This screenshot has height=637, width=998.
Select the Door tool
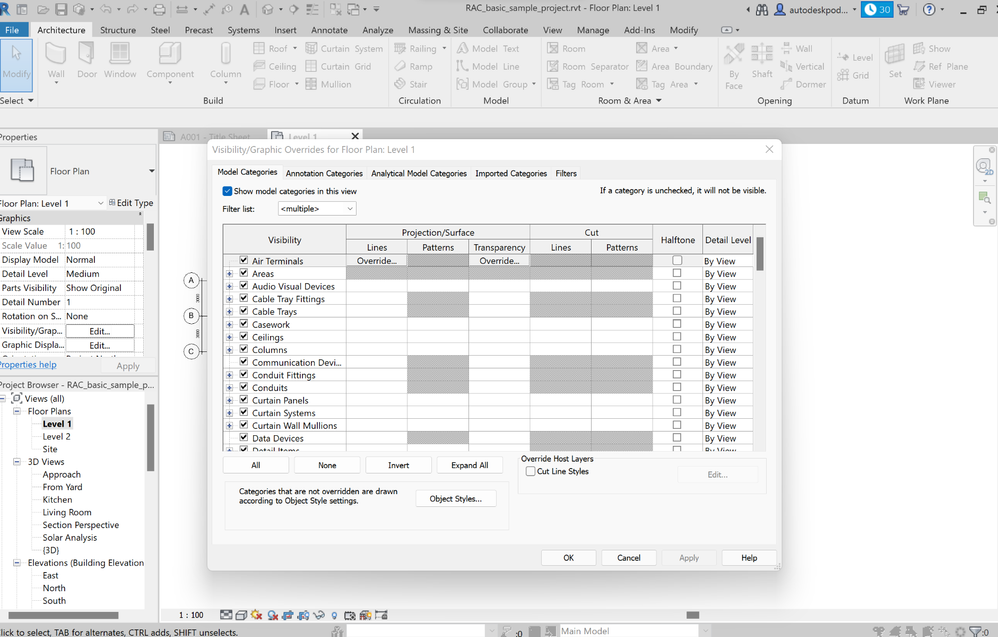pyautogui.click(x=87, y=61)
